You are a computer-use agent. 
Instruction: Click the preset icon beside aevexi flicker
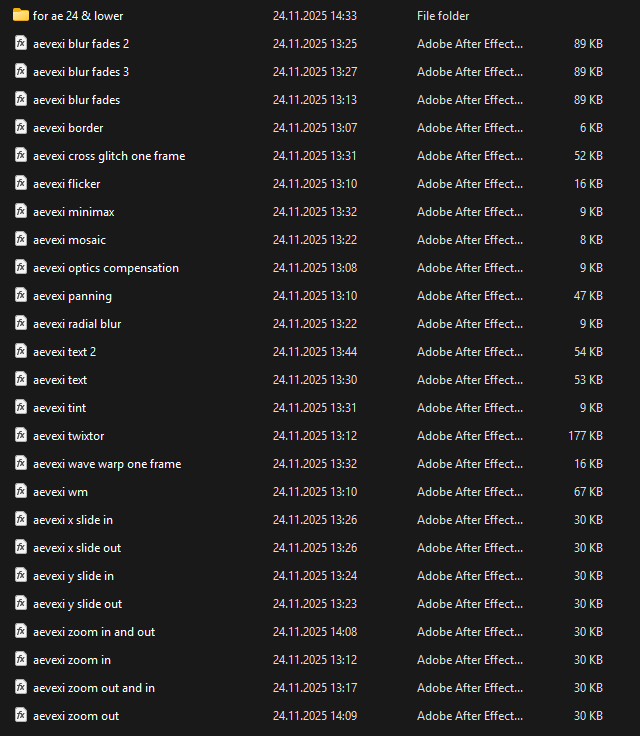(21, 184)
